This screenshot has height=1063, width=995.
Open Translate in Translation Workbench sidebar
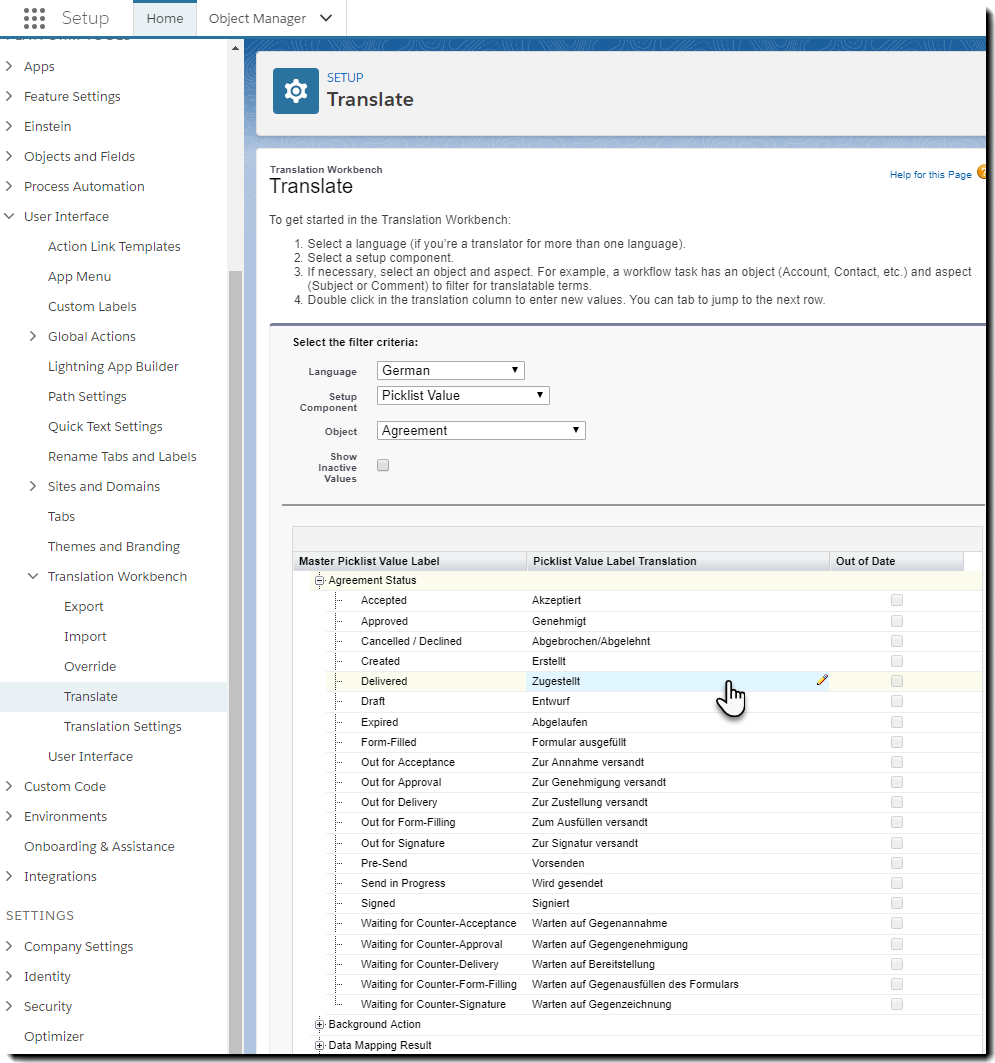(x=91, y=696)
